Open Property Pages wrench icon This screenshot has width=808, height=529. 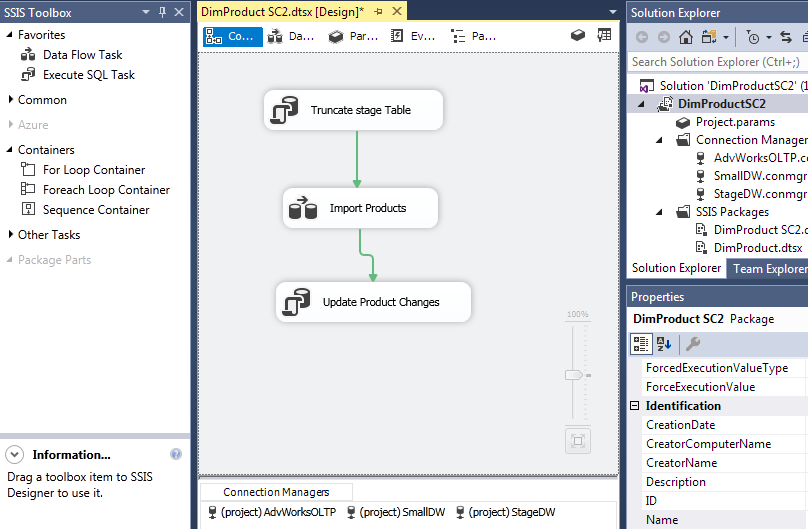point(693,344)
